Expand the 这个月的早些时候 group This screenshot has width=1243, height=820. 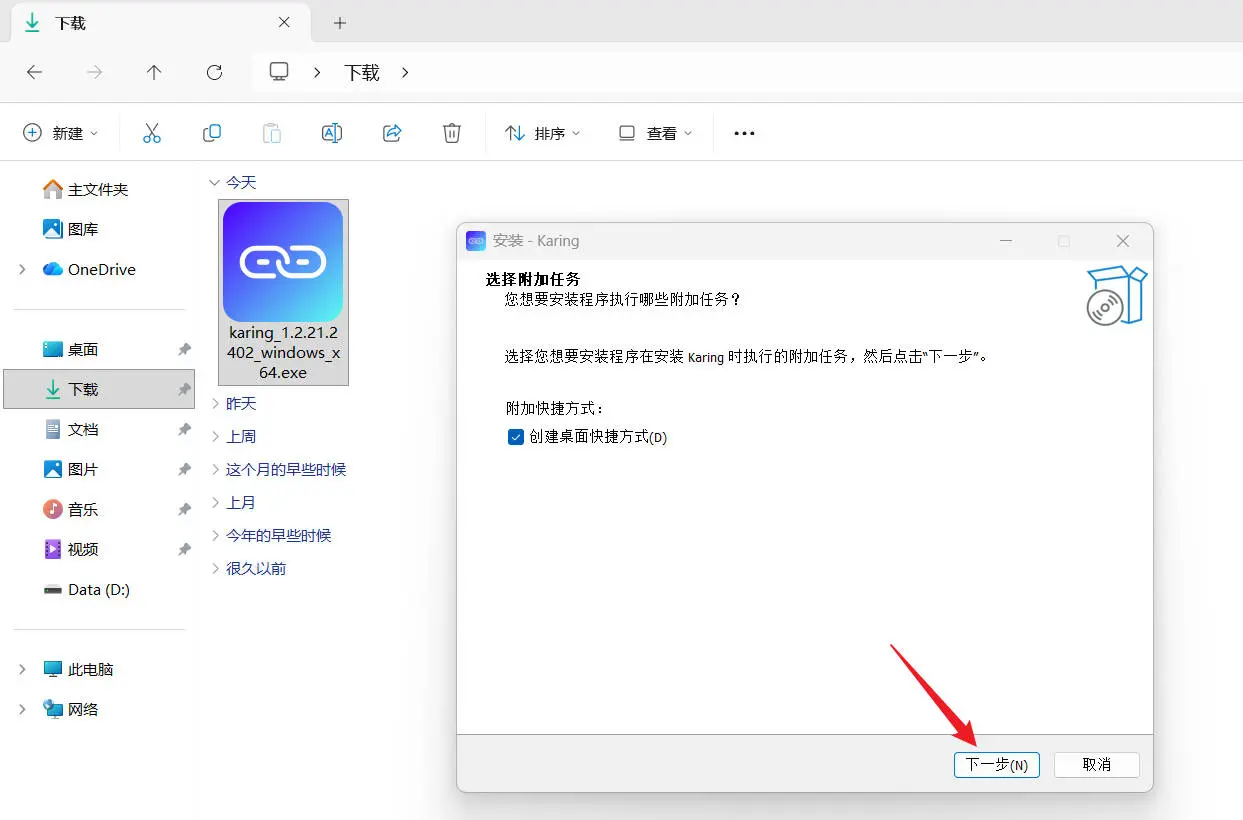coord(215,469)
